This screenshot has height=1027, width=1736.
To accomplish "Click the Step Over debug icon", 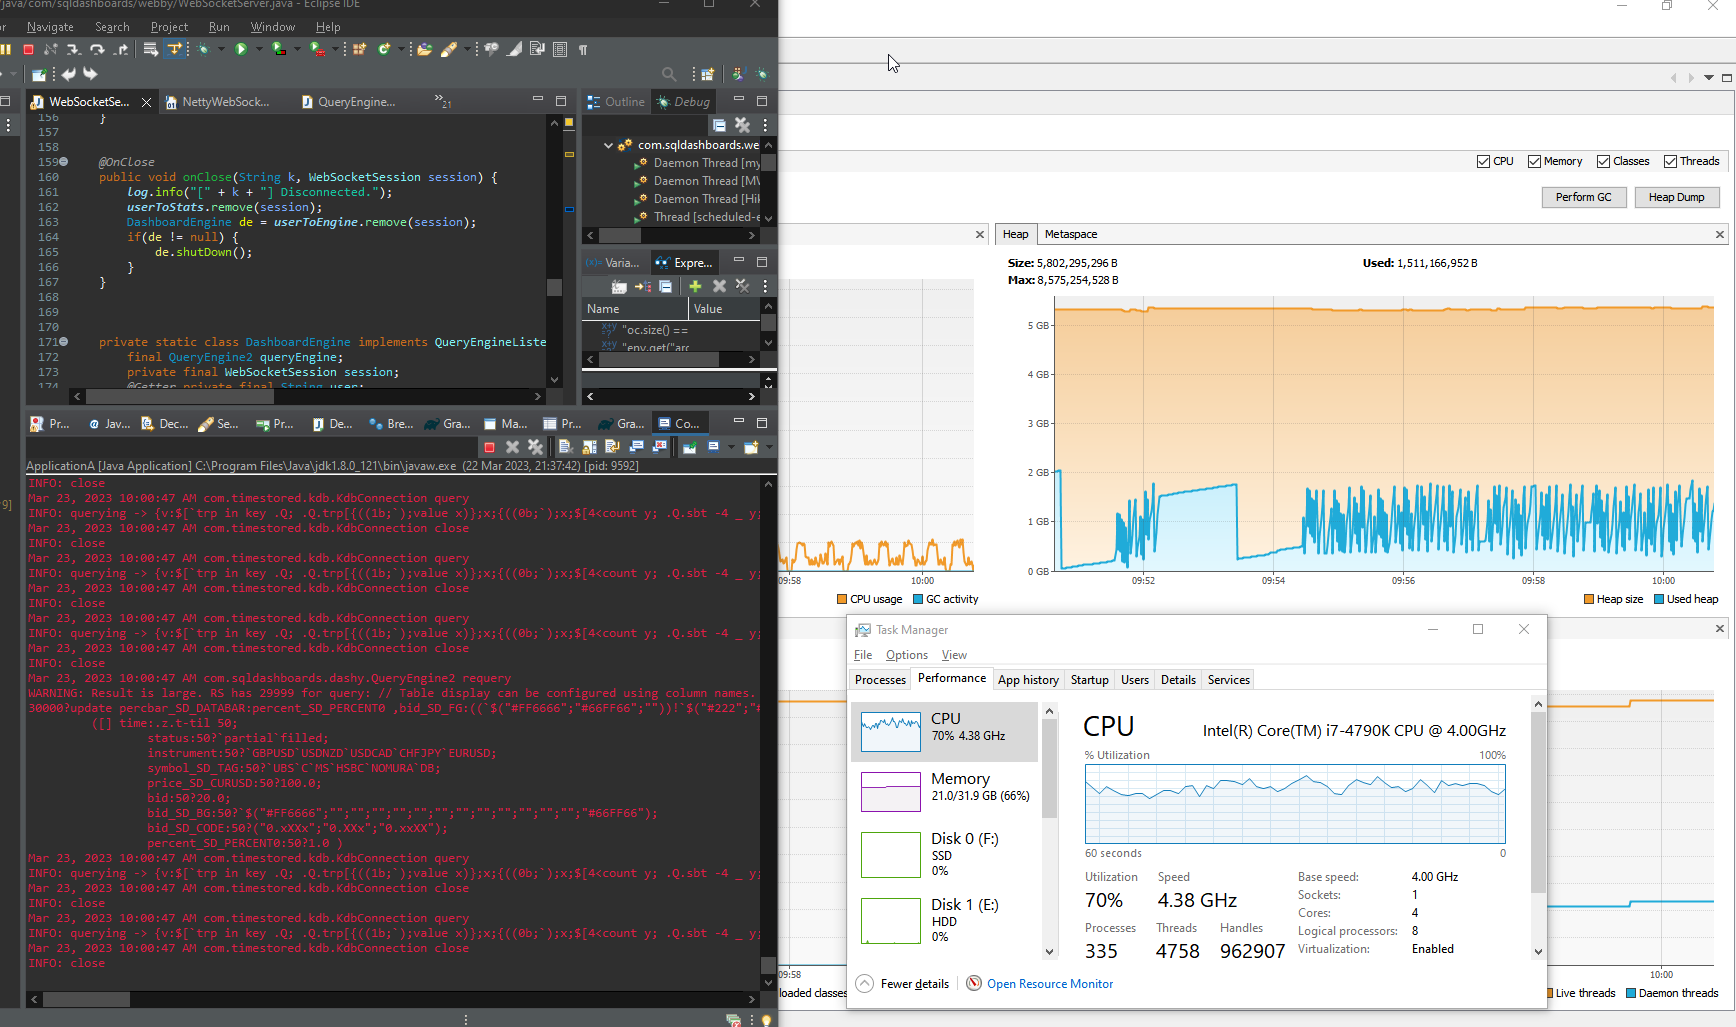I will (96, 49).
